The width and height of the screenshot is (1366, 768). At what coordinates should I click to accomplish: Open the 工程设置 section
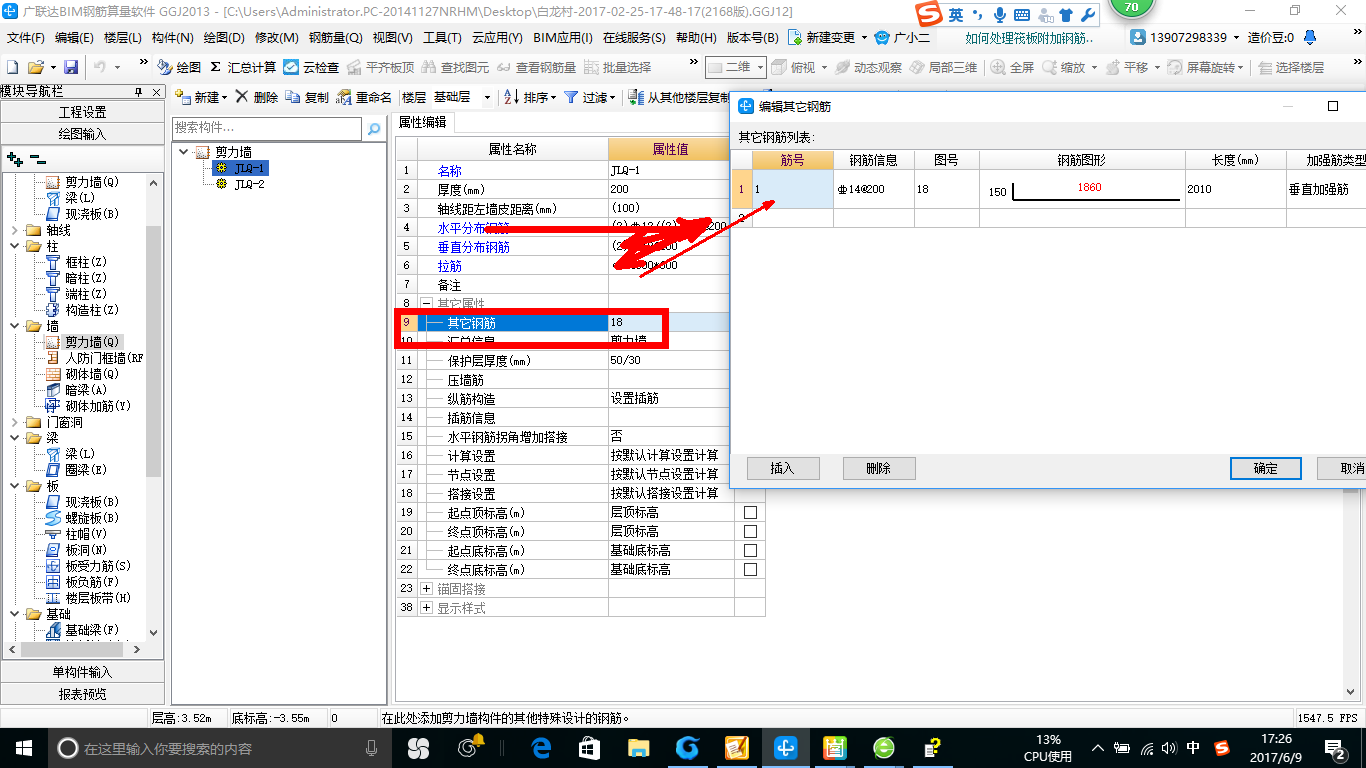click(x=82, y=112)
